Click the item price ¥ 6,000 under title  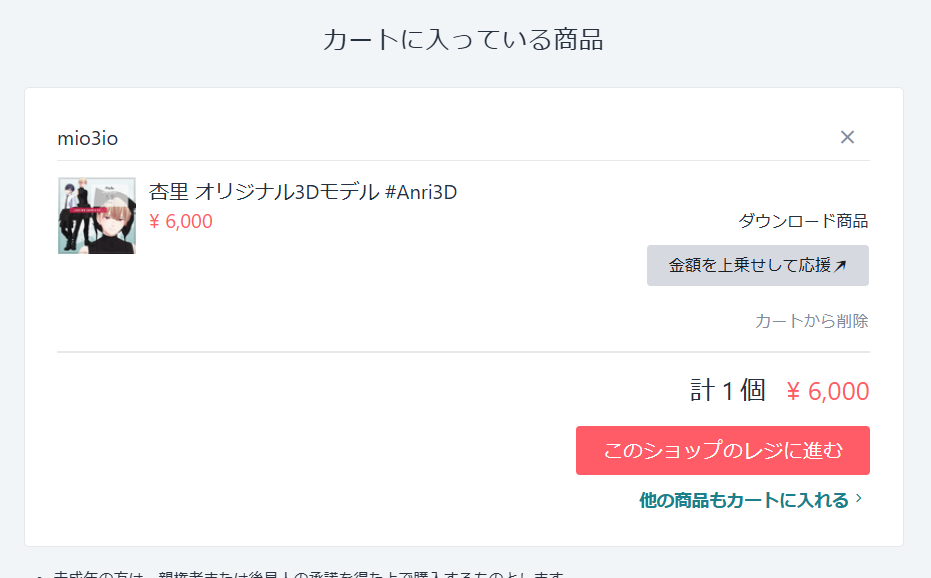[x=180, y=222]
